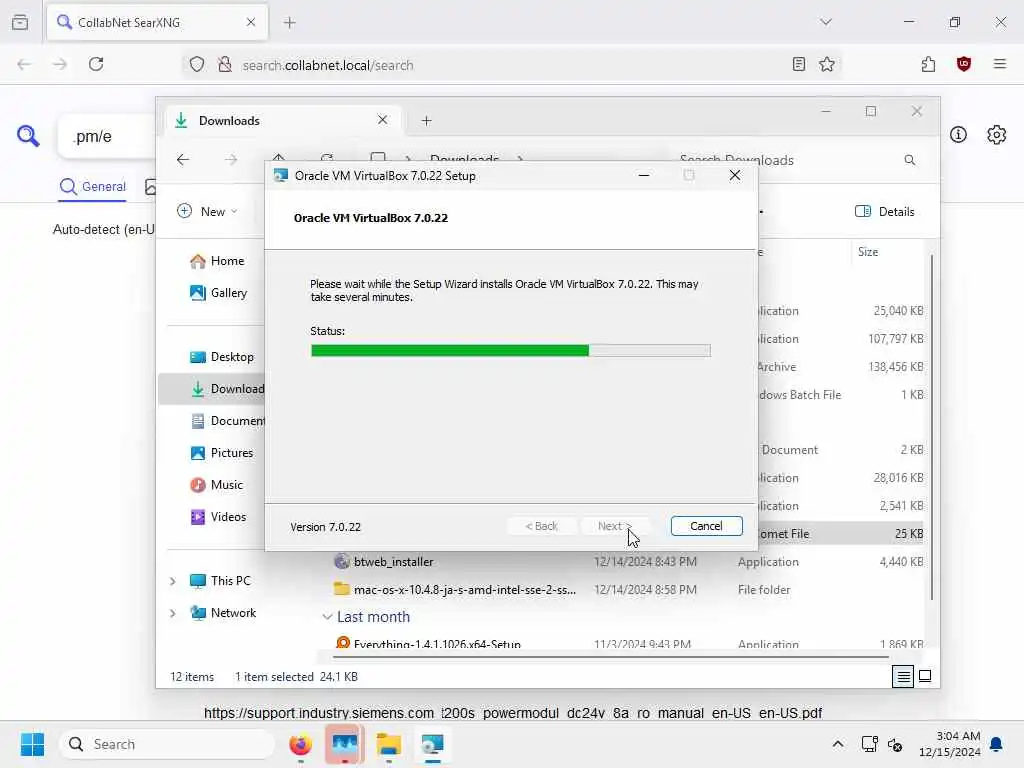This screenshot has height=768, width=1024.
Task: Expand the This PC tree node
Action: [172, 581]
